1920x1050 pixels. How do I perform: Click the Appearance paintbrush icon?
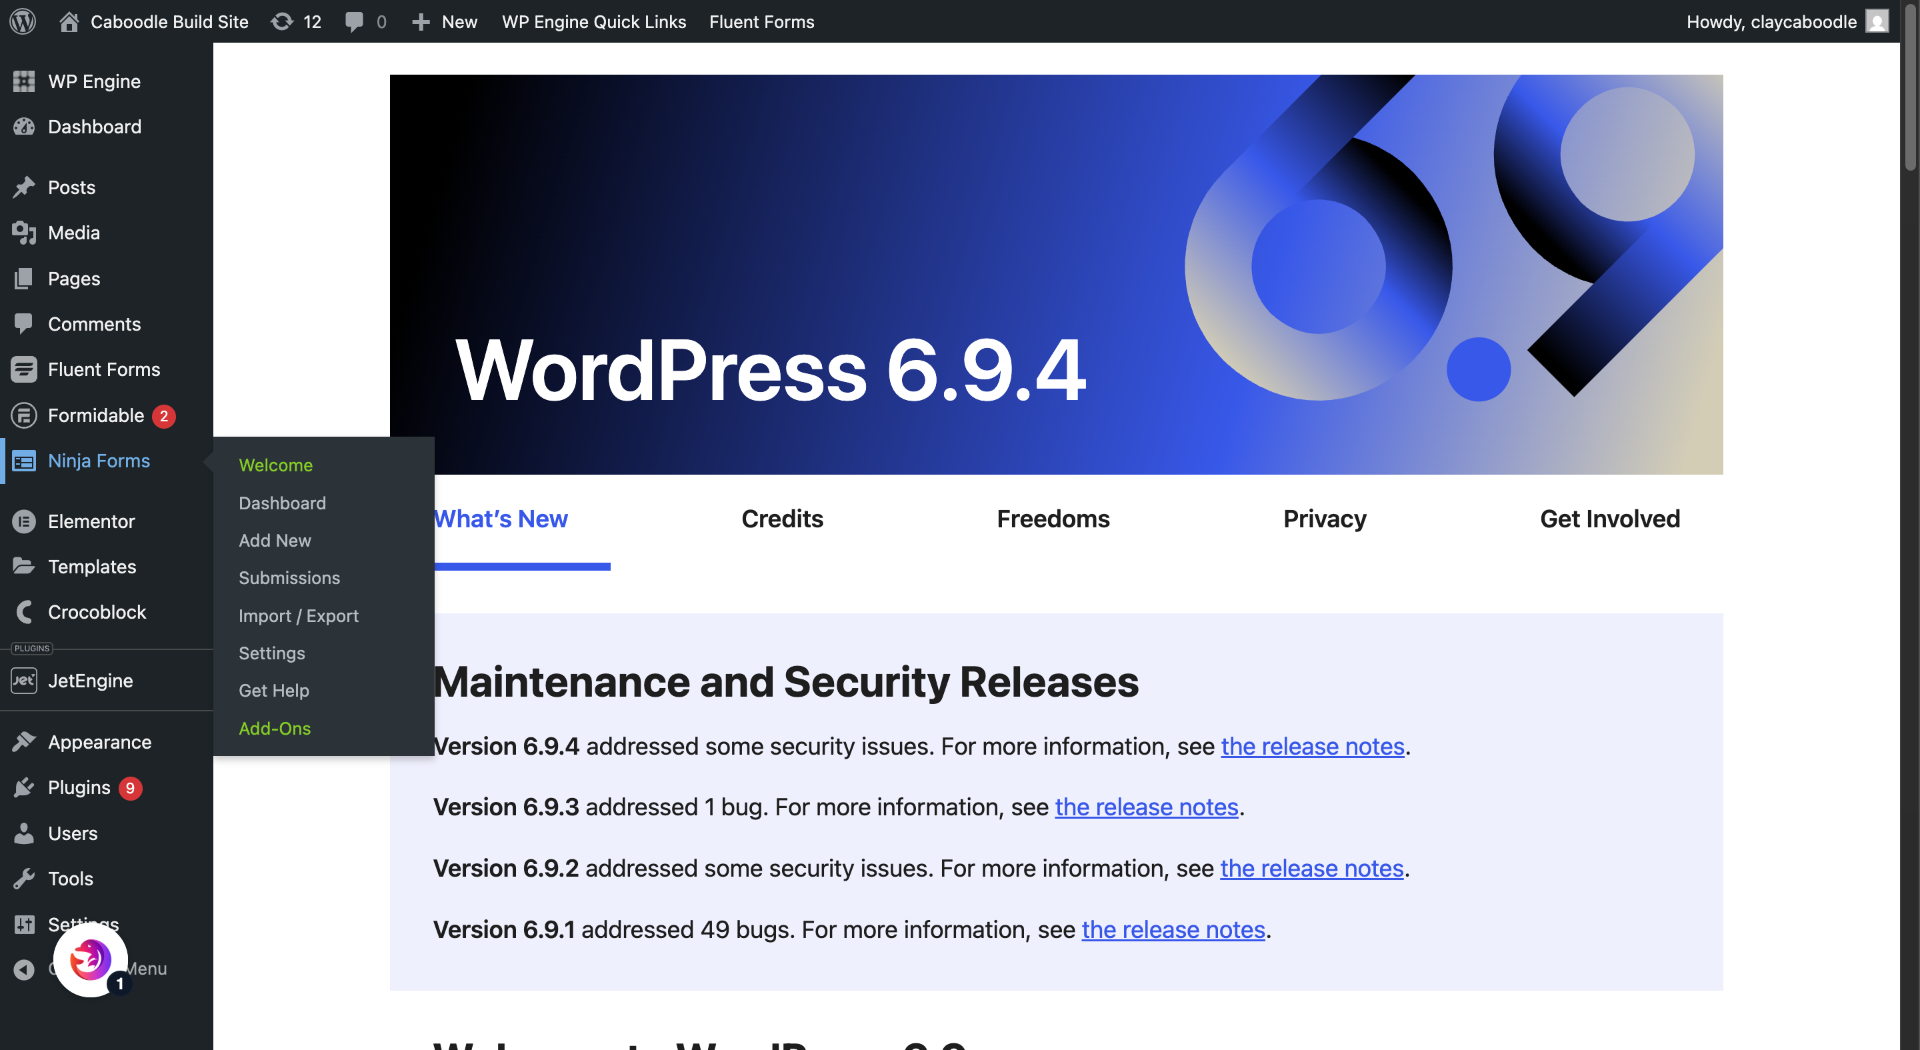[x=24, y=742]
